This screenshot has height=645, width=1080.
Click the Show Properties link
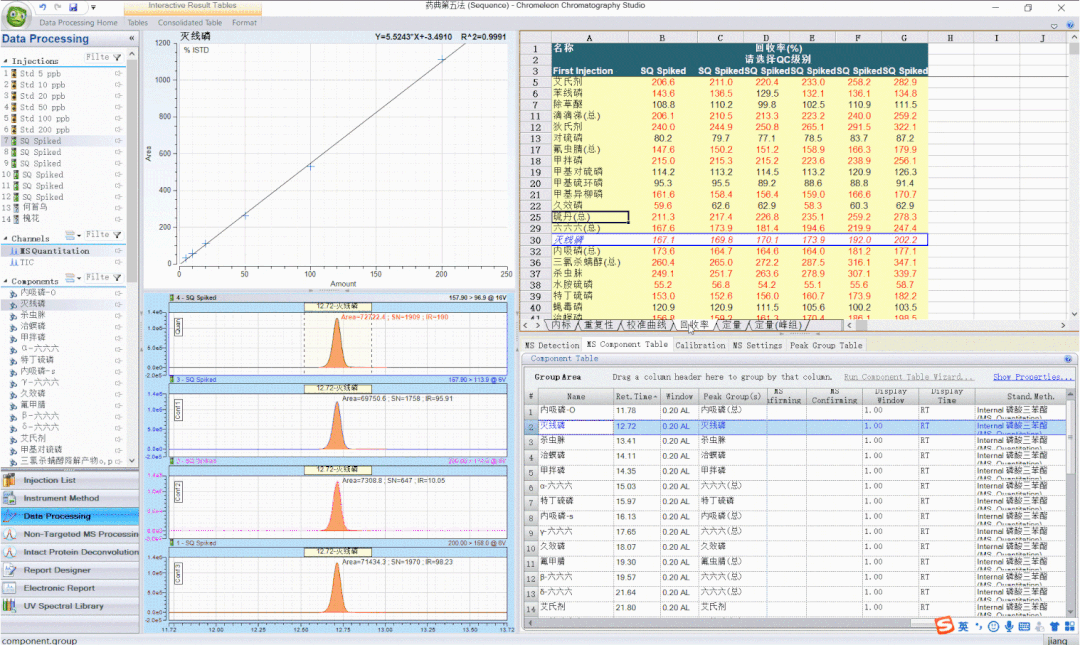[x=1033, y=377]
